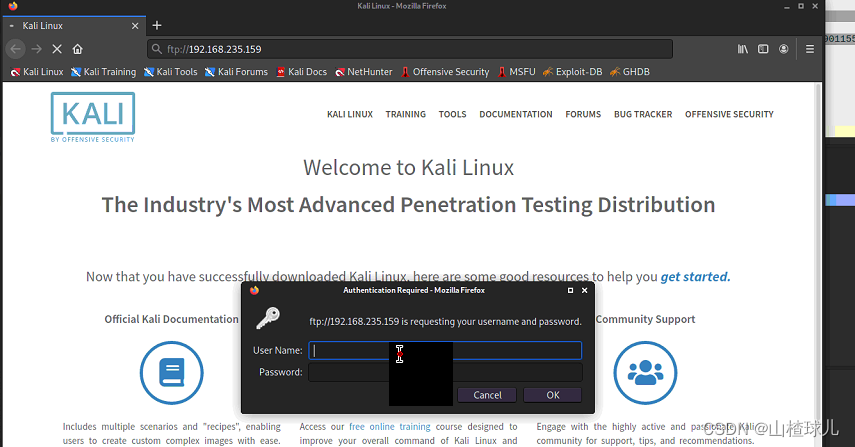Click the 'Community Support' heading
This screenshot has width=855, height=447.
point(645,319)
